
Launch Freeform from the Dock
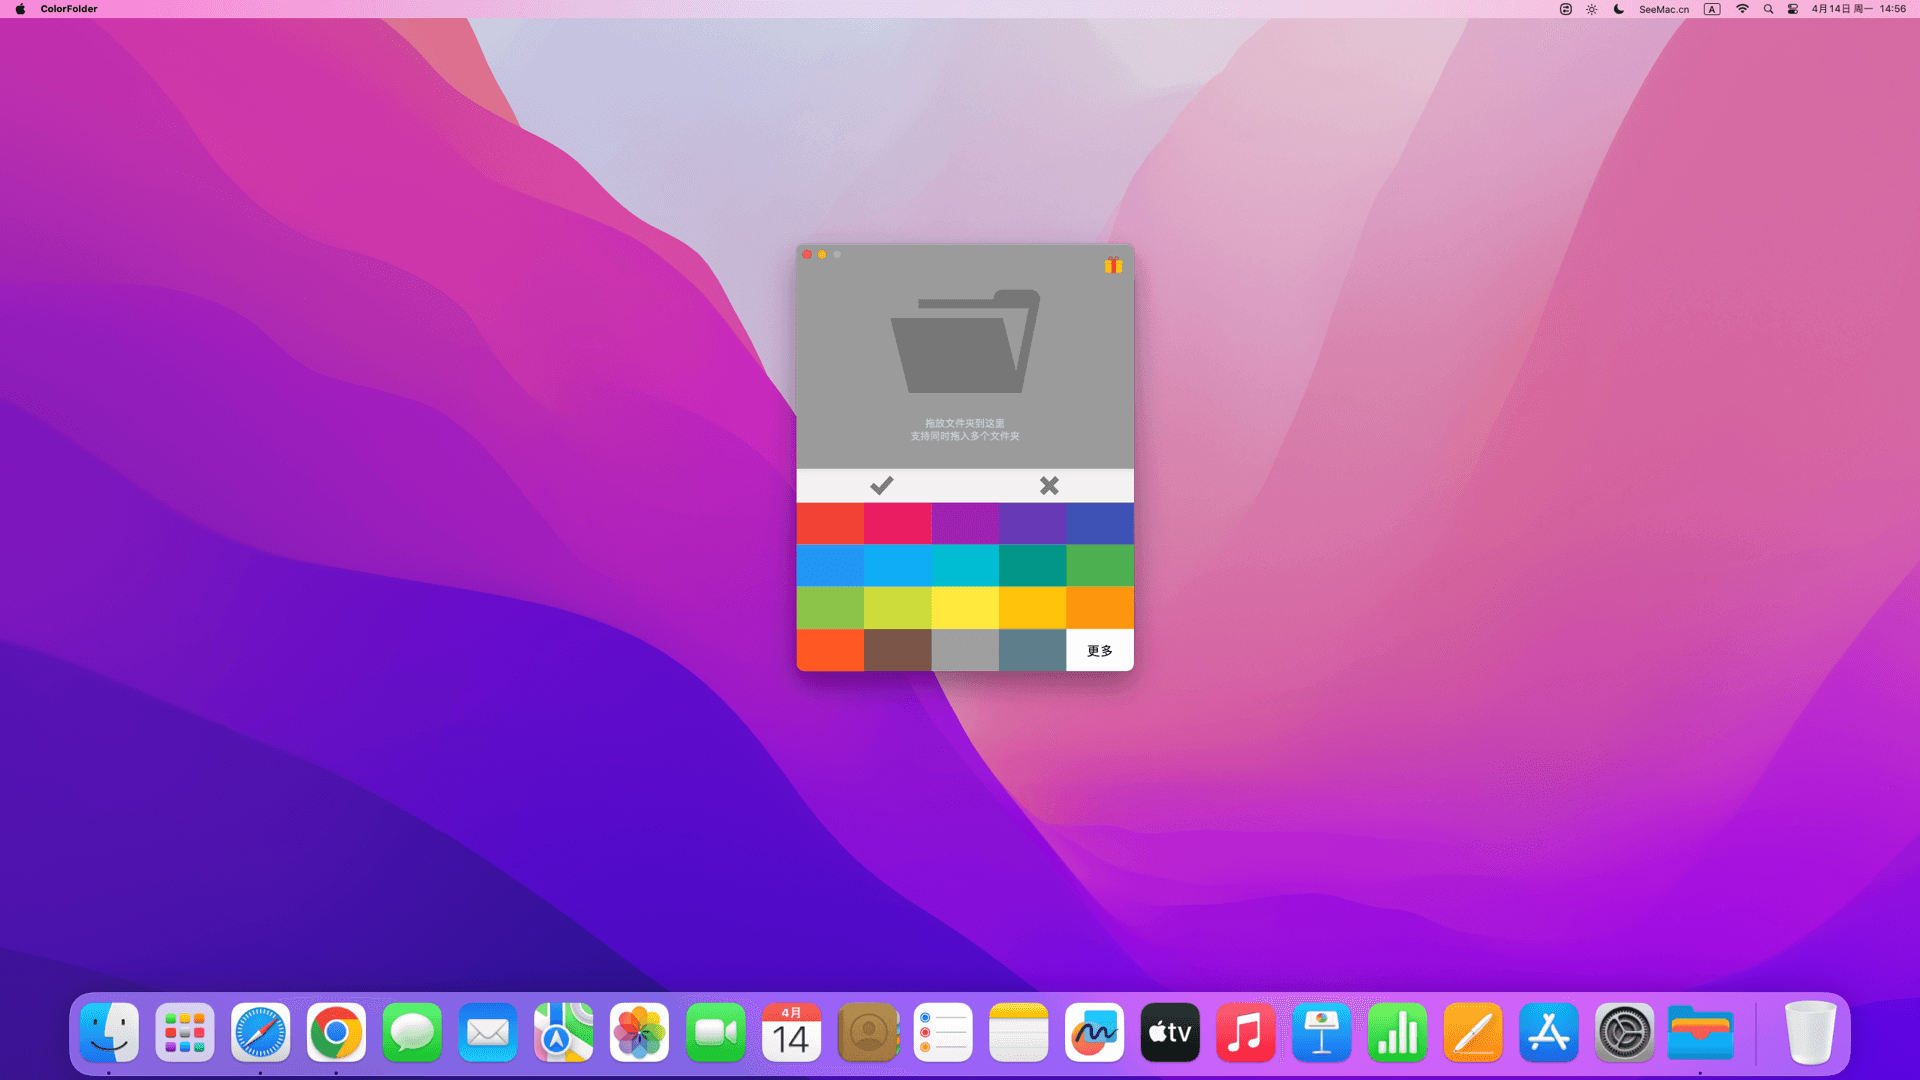click(x=1094, y=1032)
